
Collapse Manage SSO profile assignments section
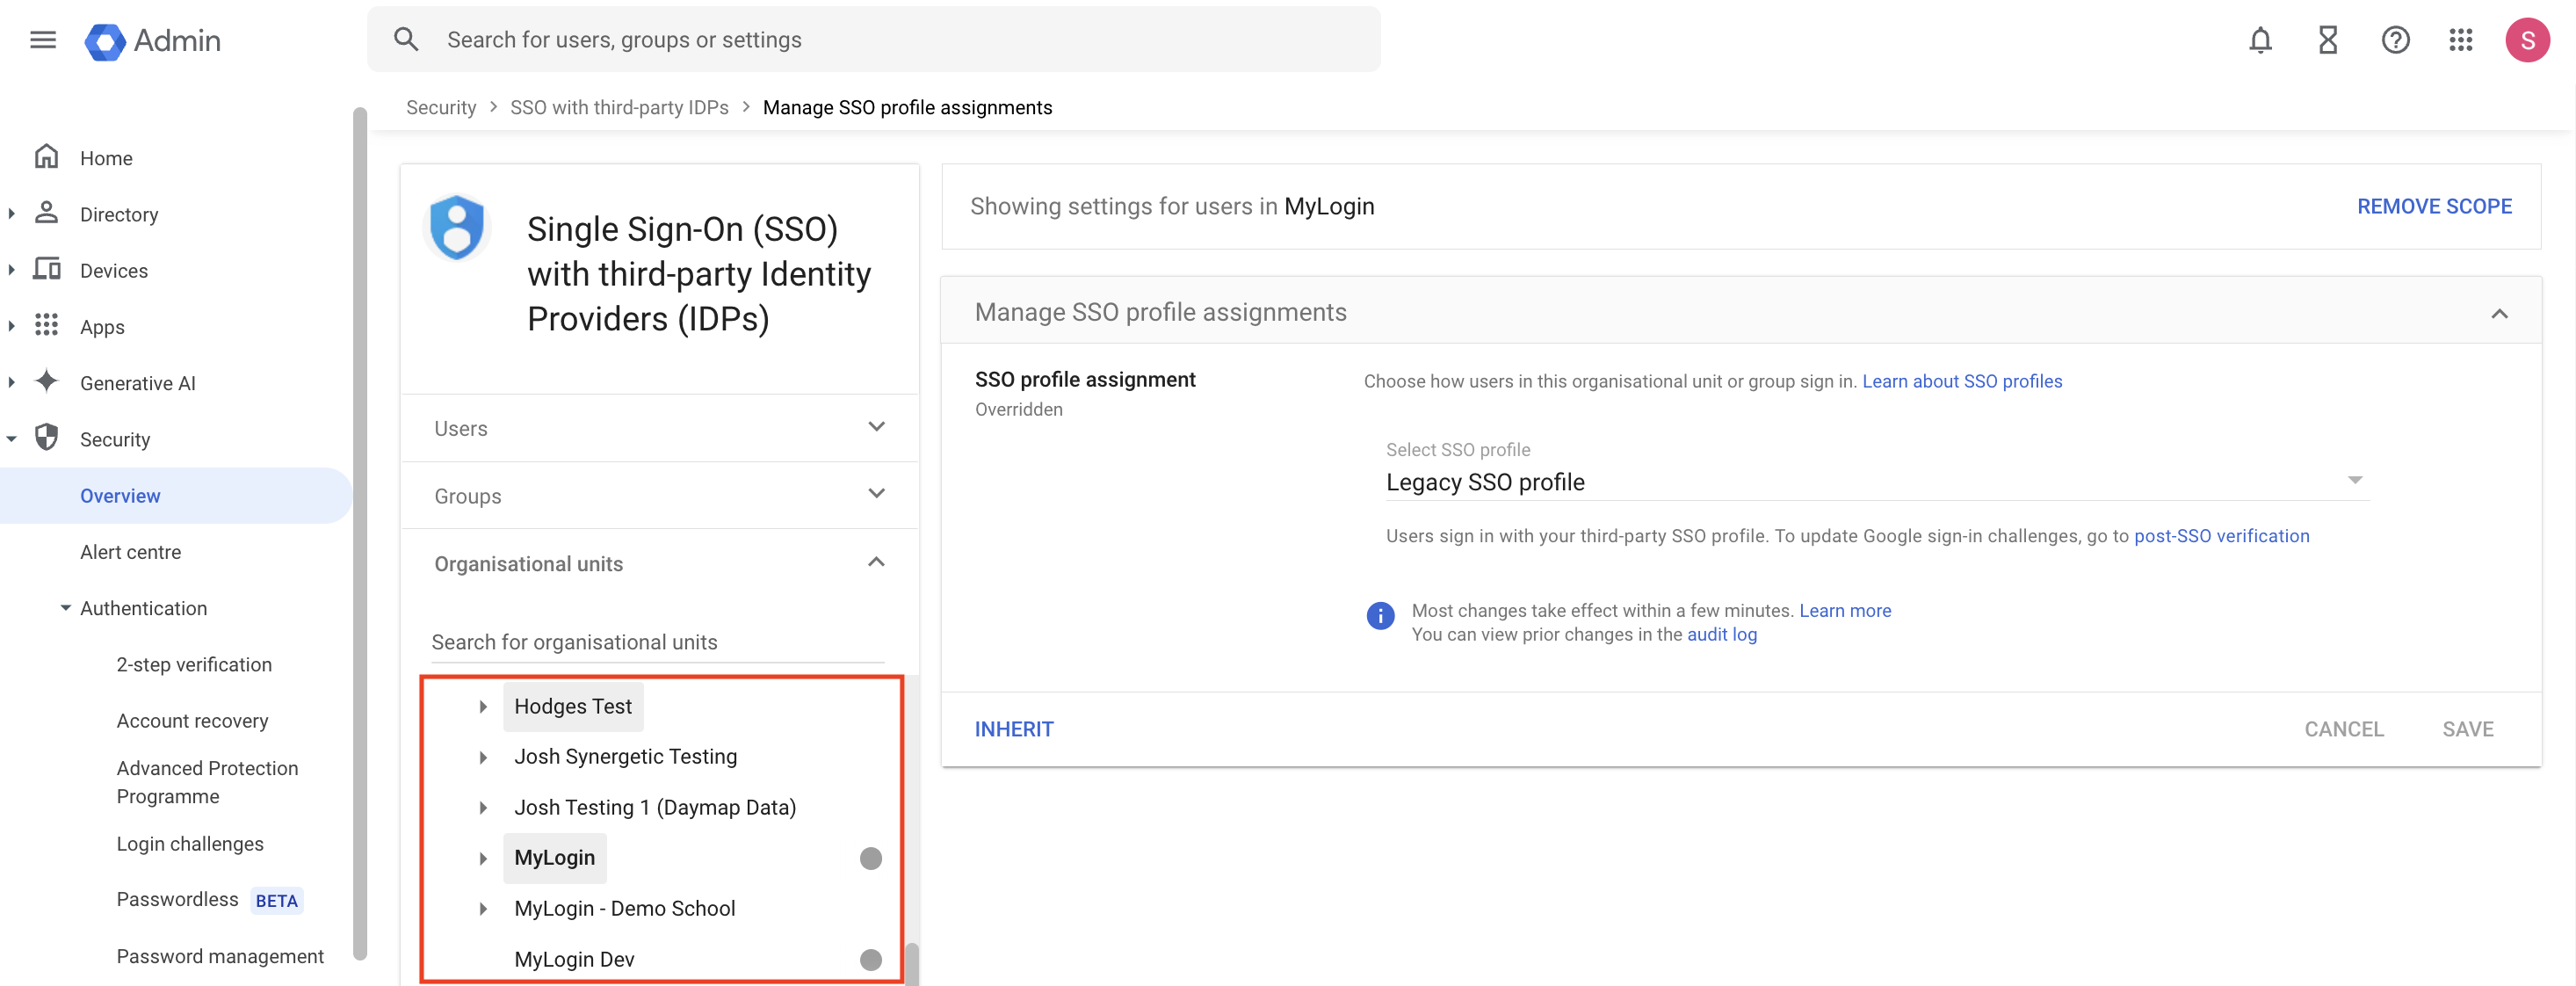click(x=2499, y=313)
